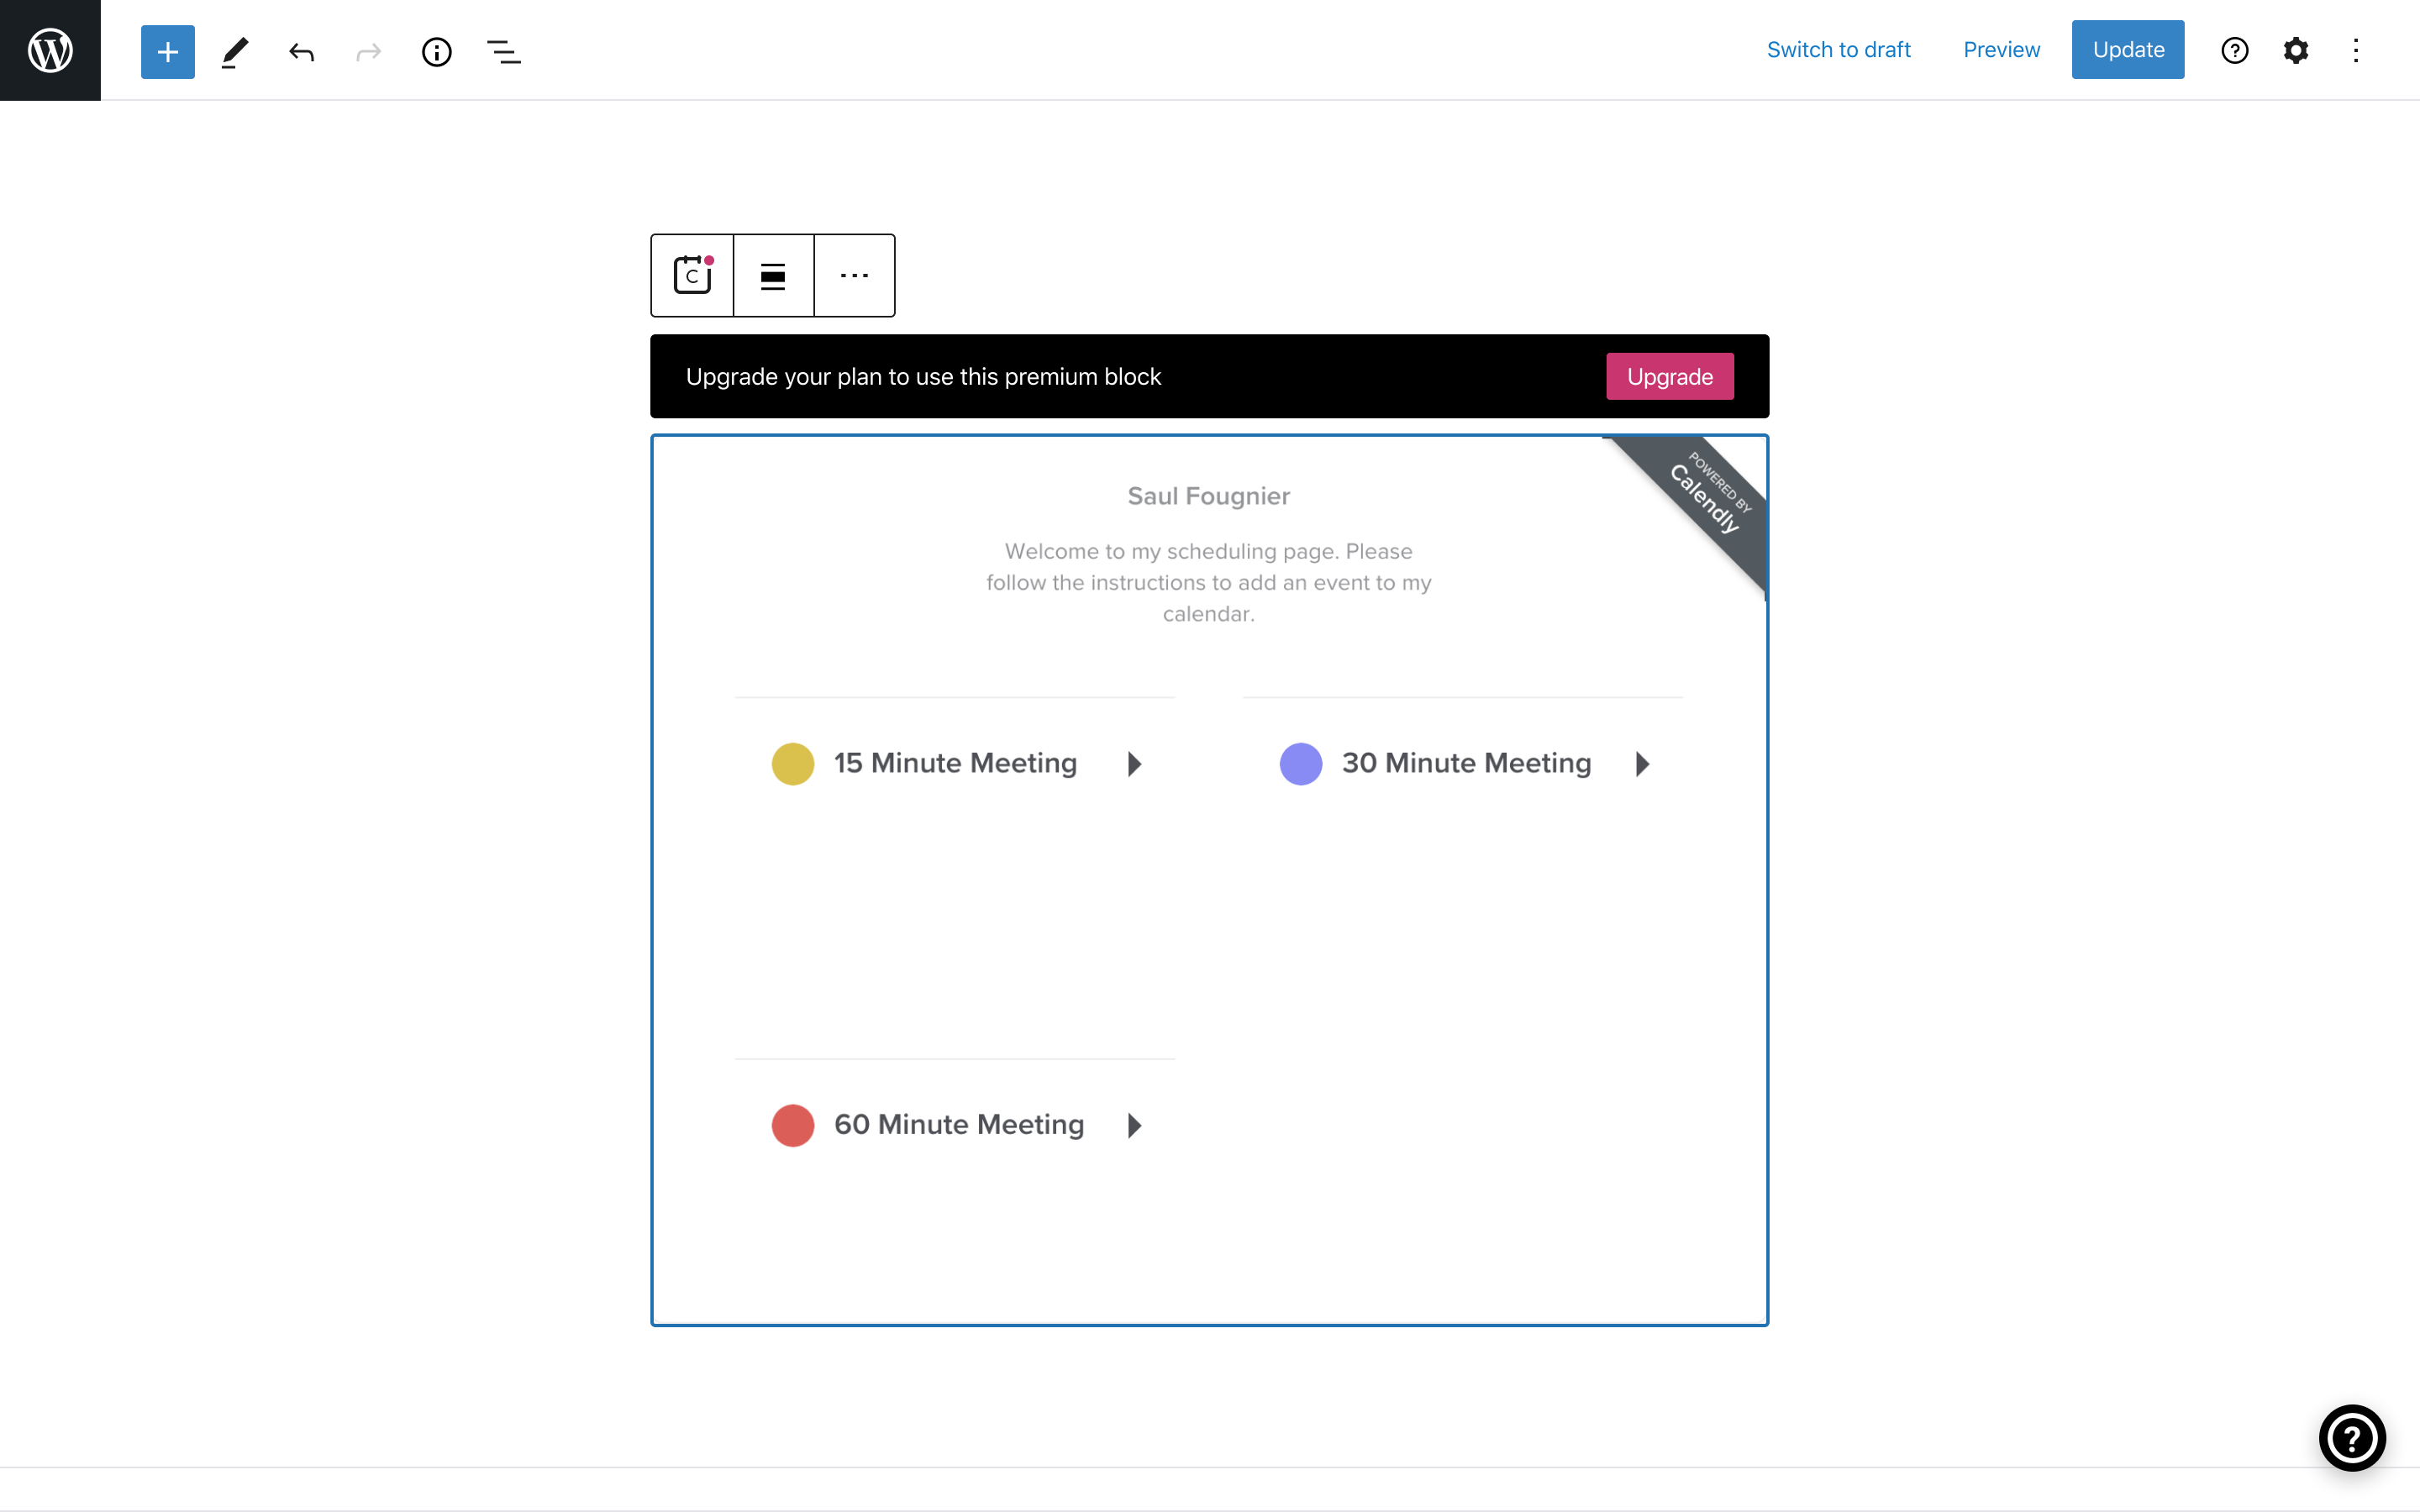Click the Undo arrow icon
Image resolution: width=2420 pixels, height=1512 pixels.
(302, 51)
